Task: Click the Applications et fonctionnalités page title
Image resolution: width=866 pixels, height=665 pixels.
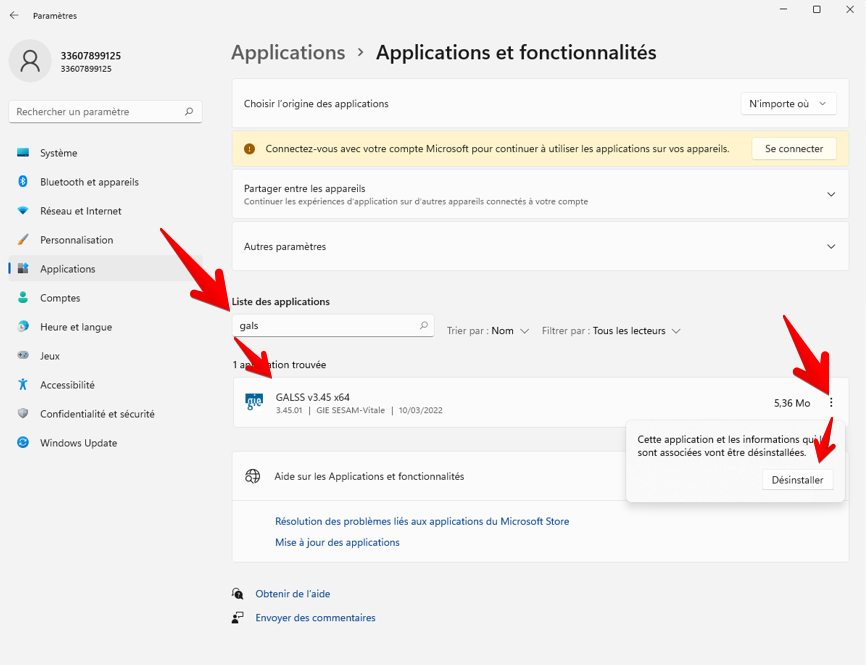Action: [516, 52]
